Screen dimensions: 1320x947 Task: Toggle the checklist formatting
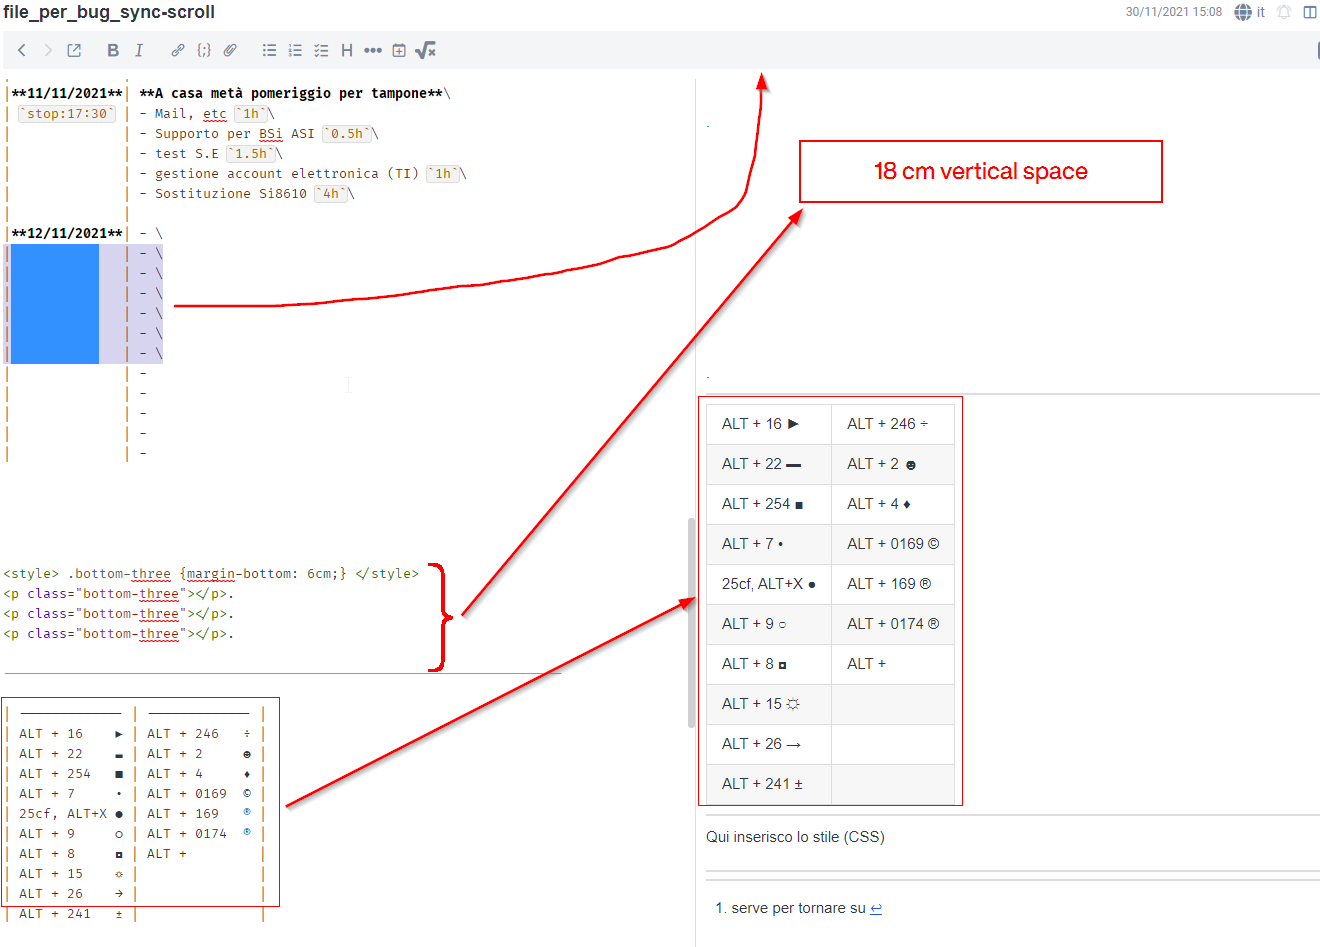pos(321,49)
